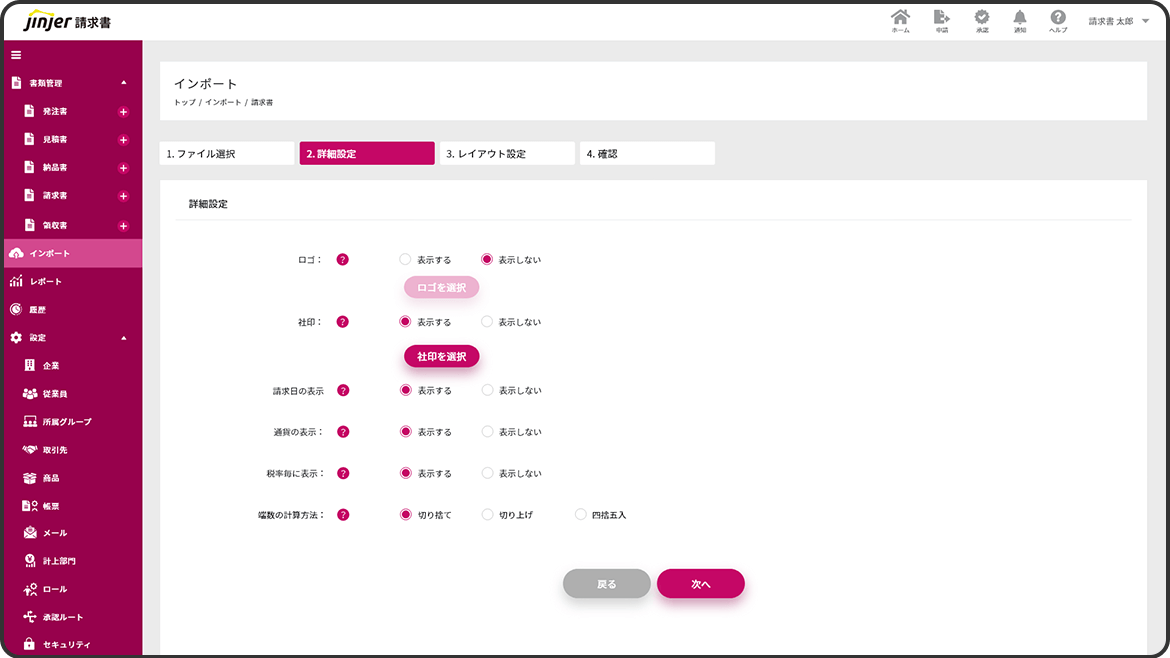This screenshot has width=1170, height=658.
Task: Click the plus icon next to 発注書
Action: (123, 112)
